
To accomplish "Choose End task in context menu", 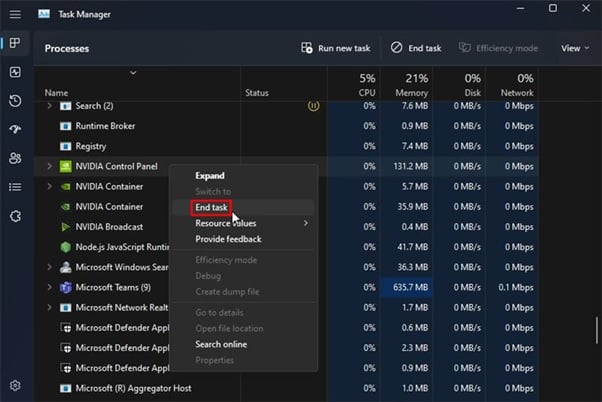I will click(211, 207).
